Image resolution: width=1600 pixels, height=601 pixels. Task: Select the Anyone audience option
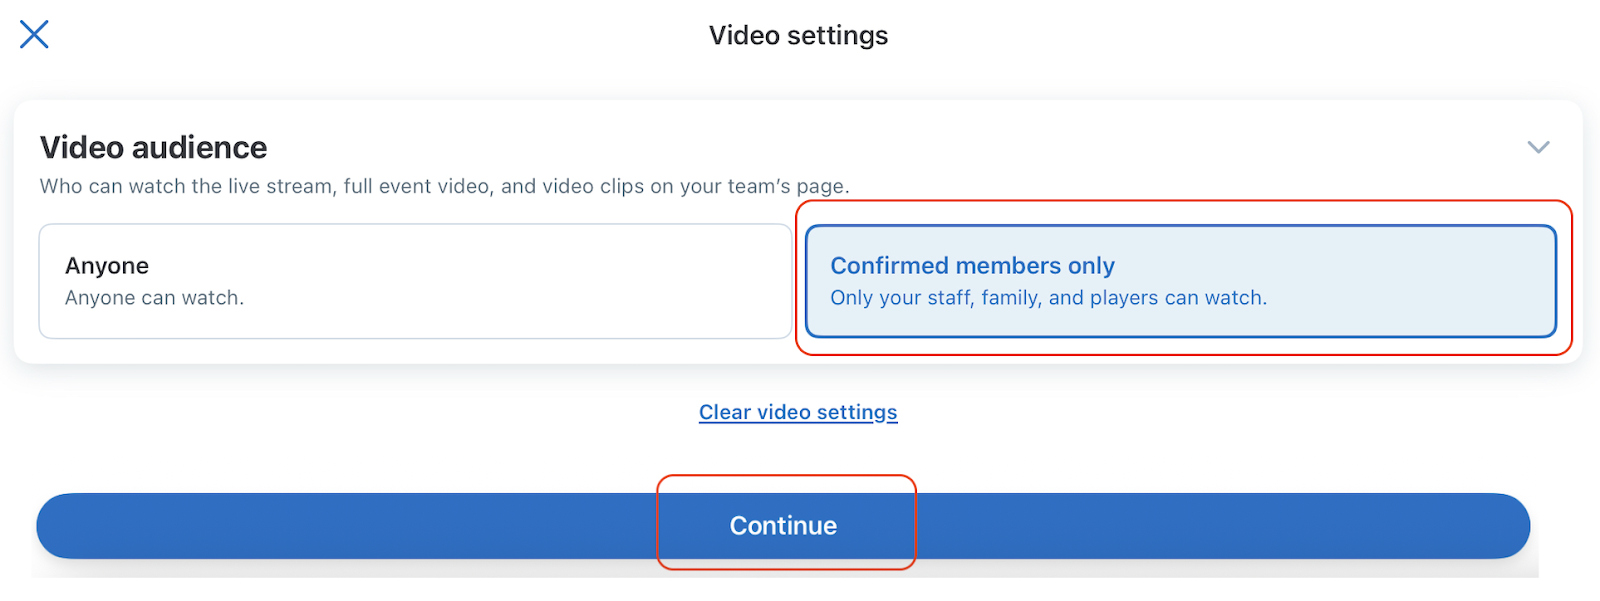(415, 281)
